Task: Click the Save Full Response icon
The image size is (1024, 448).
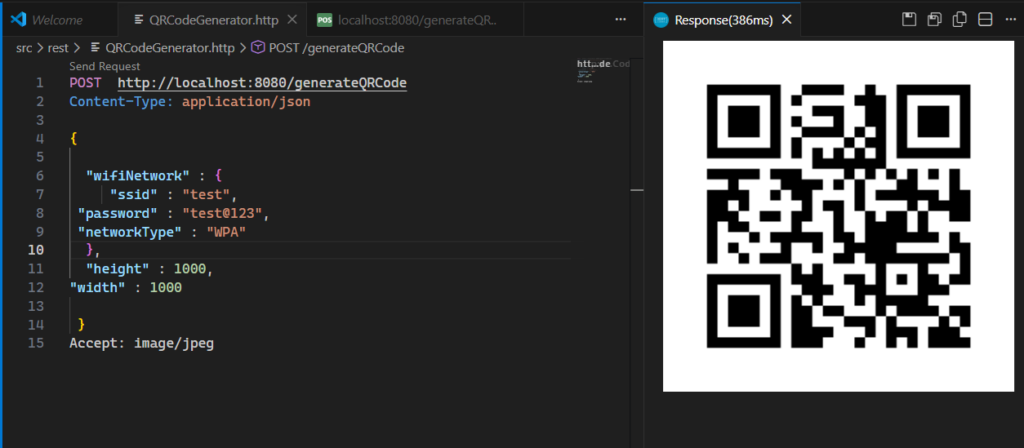Action: click(909, 20)
